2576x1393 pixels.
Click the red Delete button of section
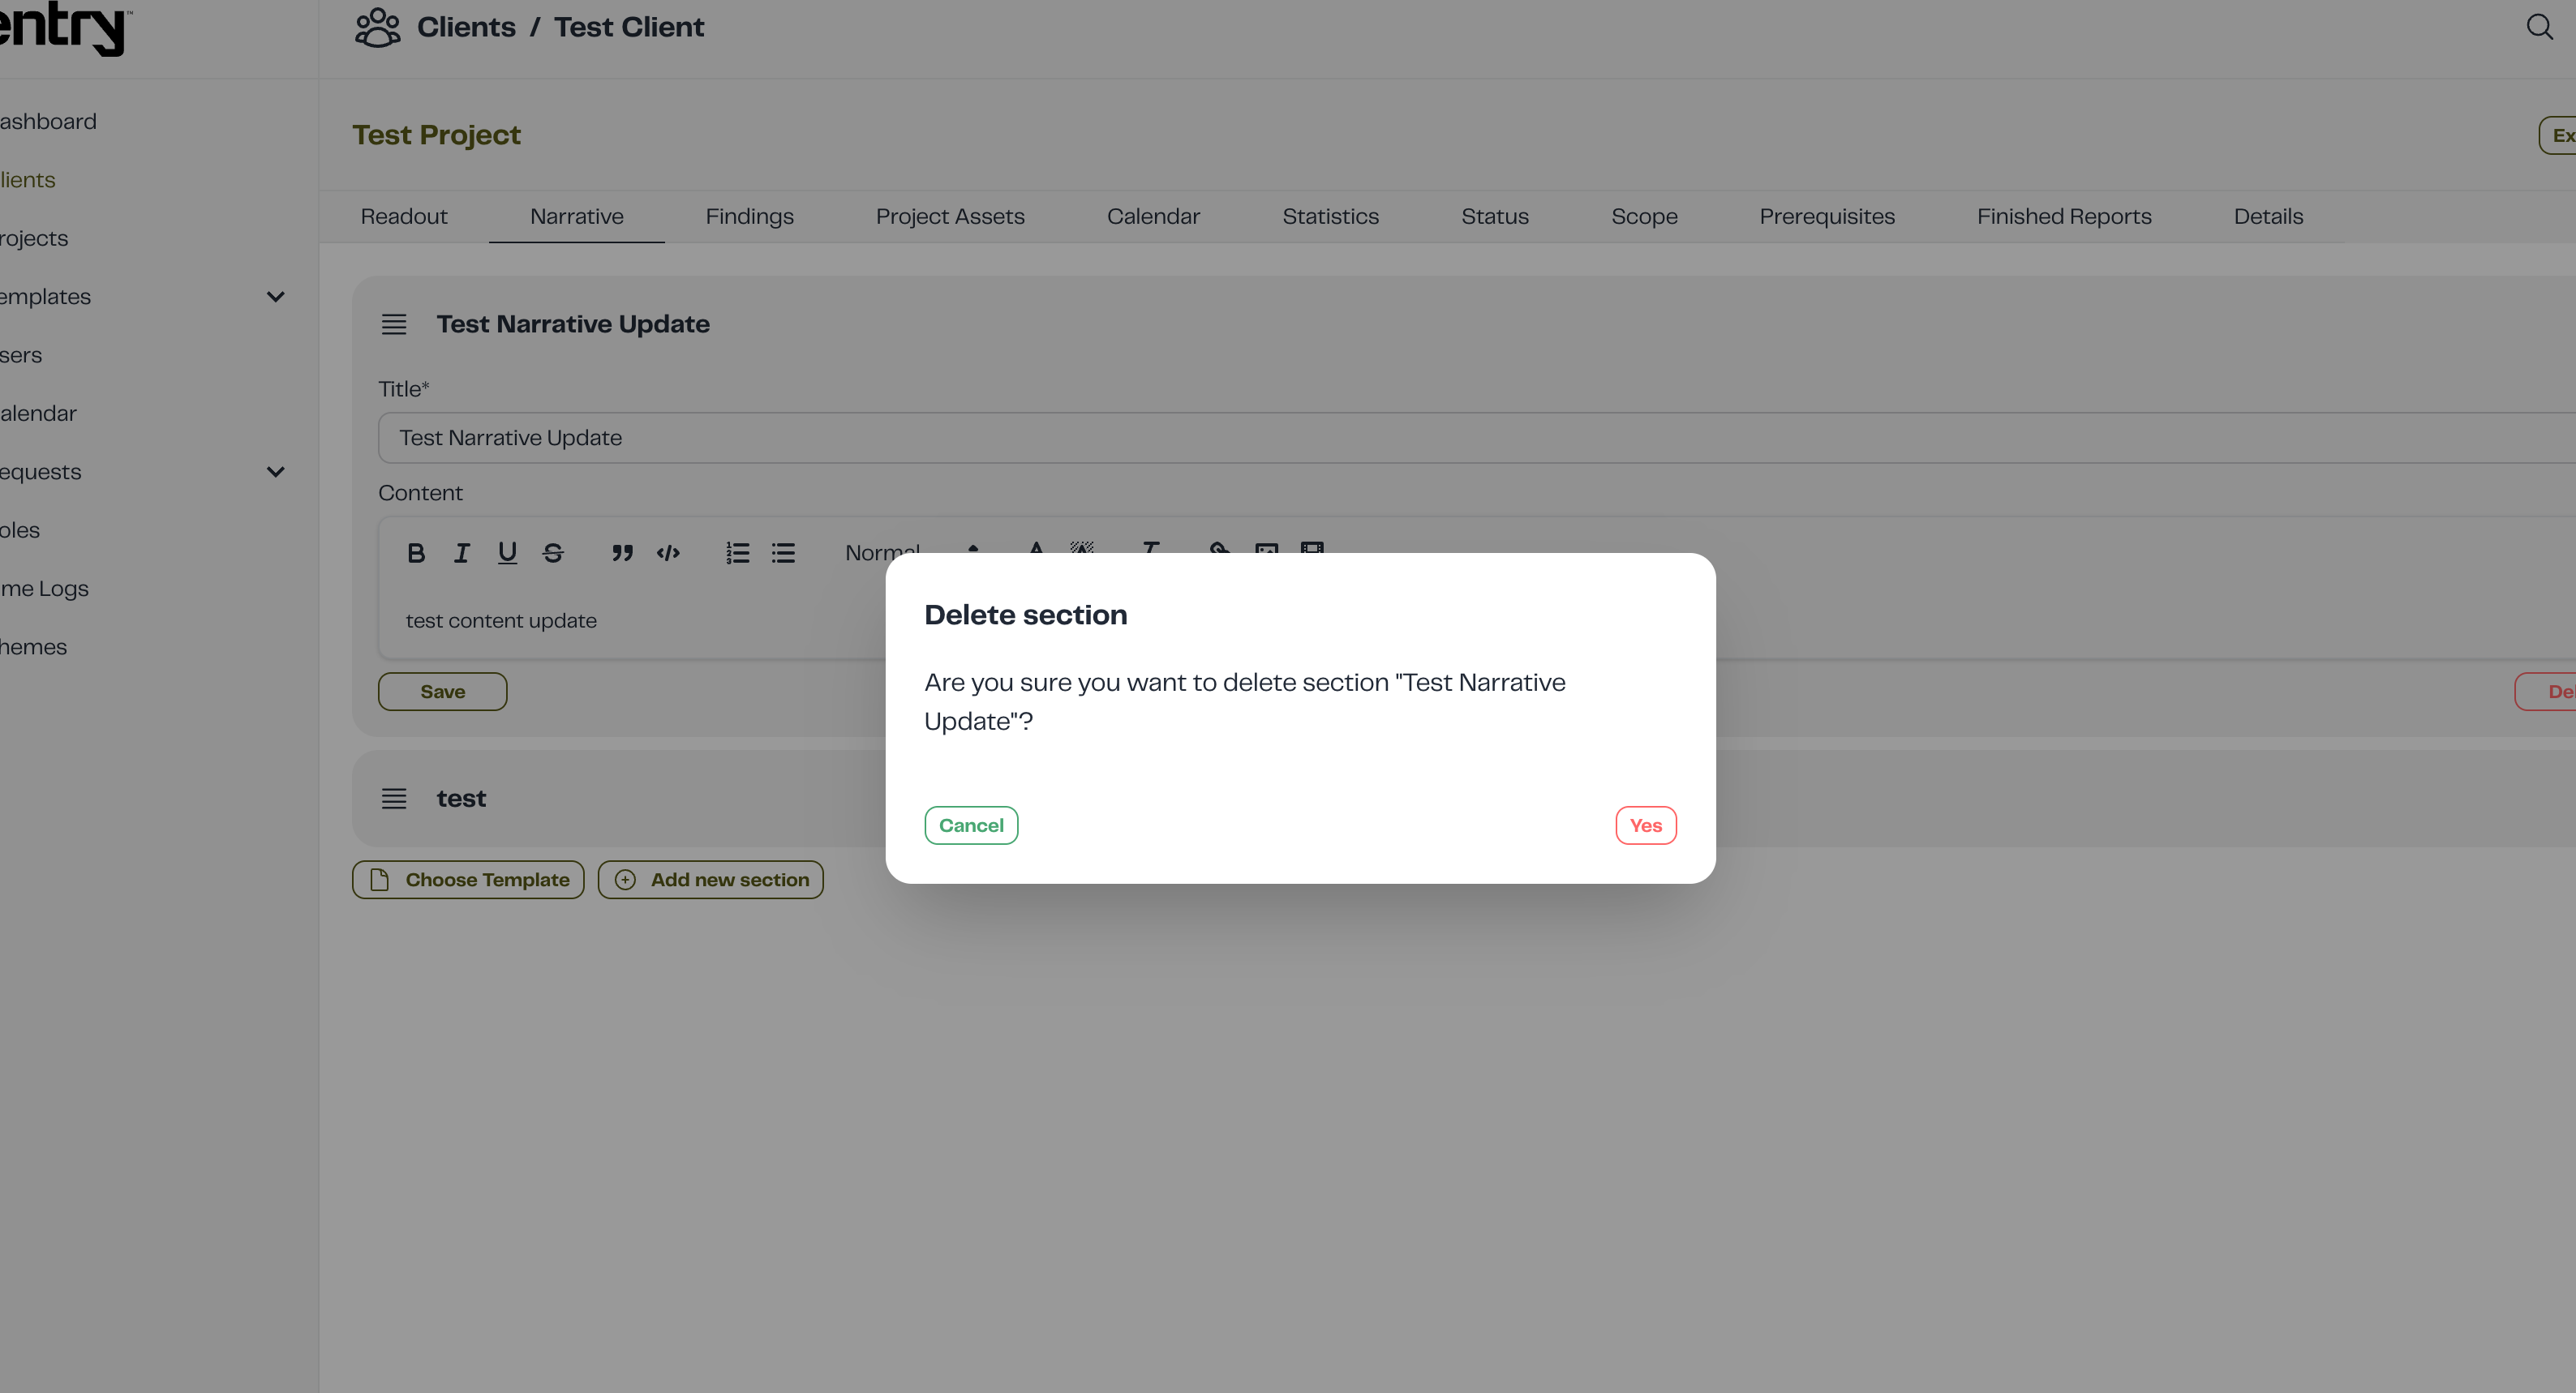coord(2546,691)
